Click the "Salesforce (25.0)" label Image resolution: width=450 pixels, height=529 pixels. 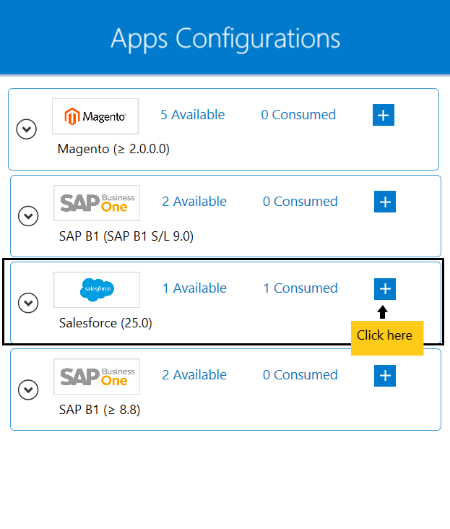tap(106, 323)
